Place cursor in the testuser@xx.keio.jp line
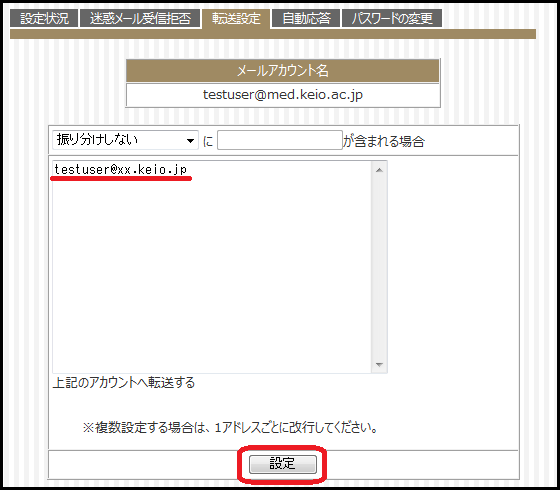The height and width of the screenshot is (490, 560). coord(121,169)
